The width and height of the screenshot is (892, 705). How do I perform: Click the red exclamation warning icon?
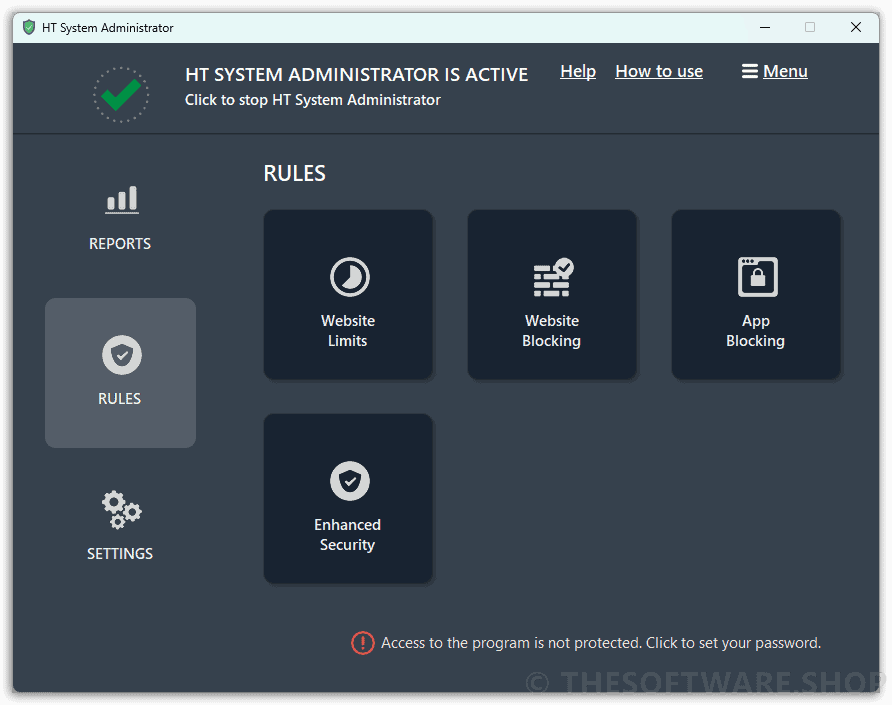pos(363,643)
